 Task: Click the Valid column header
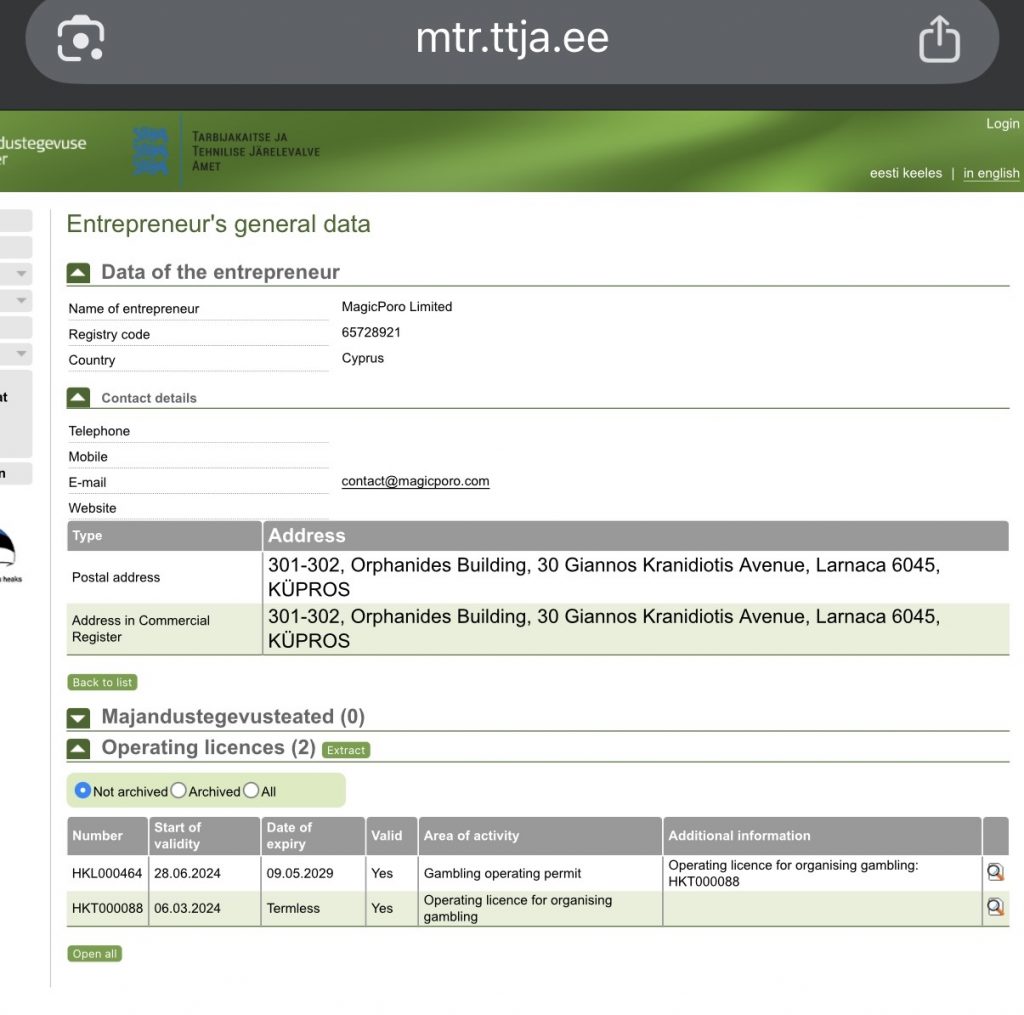pyautogui.click(x=392, y=835)
